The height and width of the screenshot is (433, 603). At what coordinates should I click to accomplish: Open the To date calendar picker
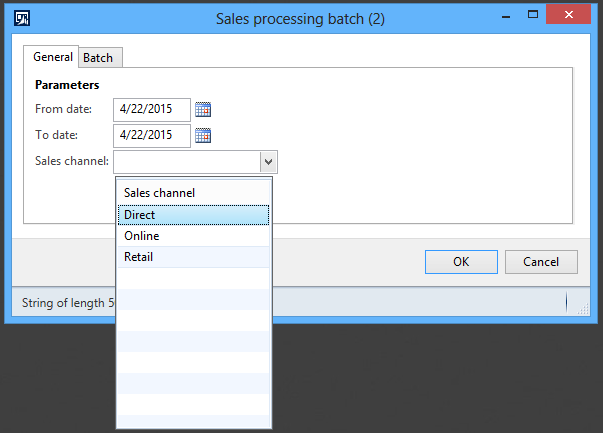[x=203, y=135]
